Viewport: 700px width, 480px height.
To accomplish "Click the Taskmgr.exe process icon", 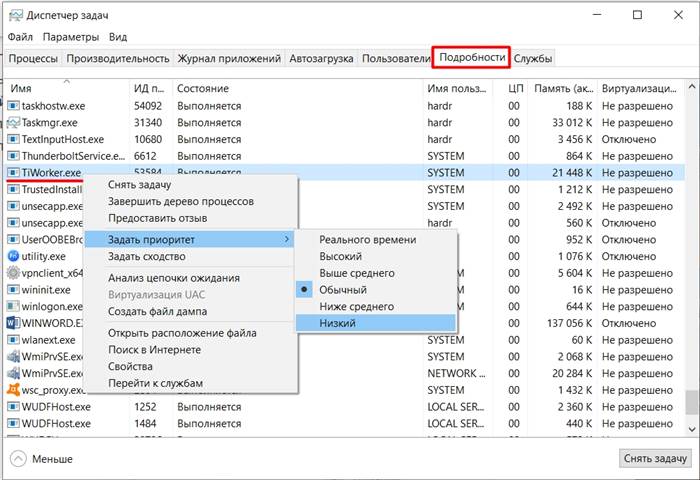I will coord(13,122).
